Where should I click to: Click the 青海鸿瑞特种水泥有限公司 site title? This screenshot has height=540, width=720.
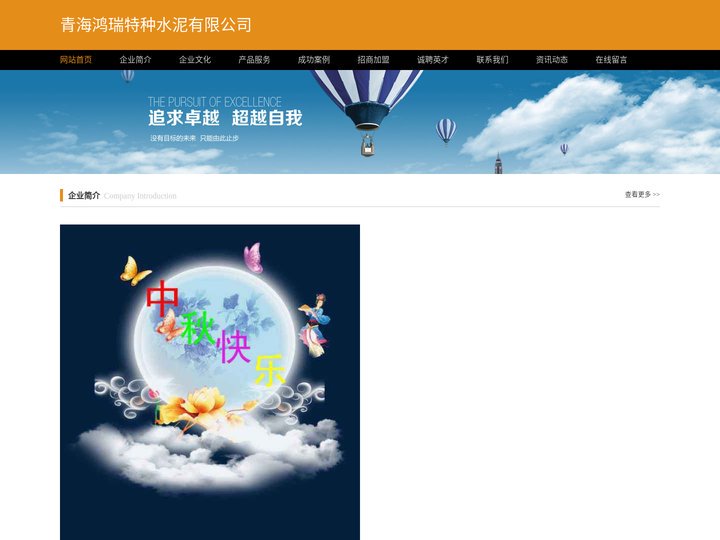point(156,25)
